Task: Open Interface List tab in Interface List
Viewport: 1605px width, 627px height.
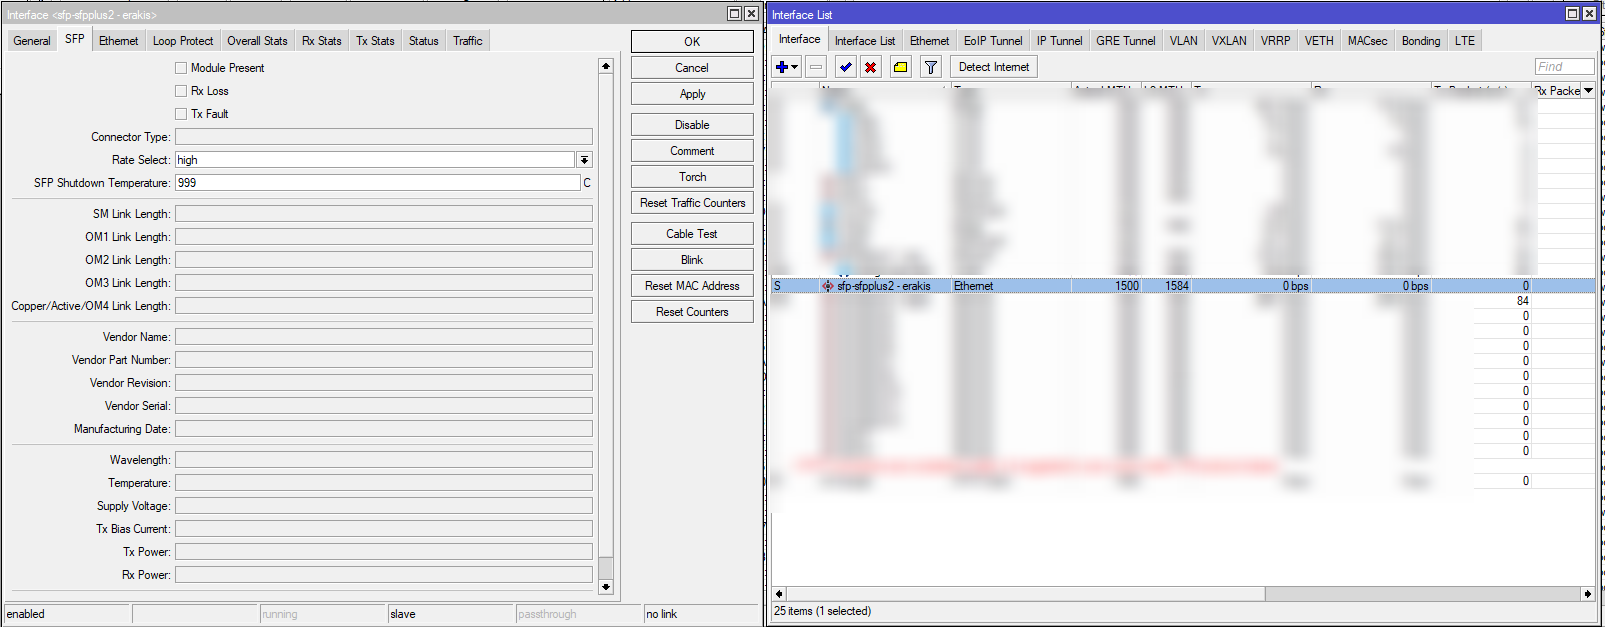Action: coord(865,41)
